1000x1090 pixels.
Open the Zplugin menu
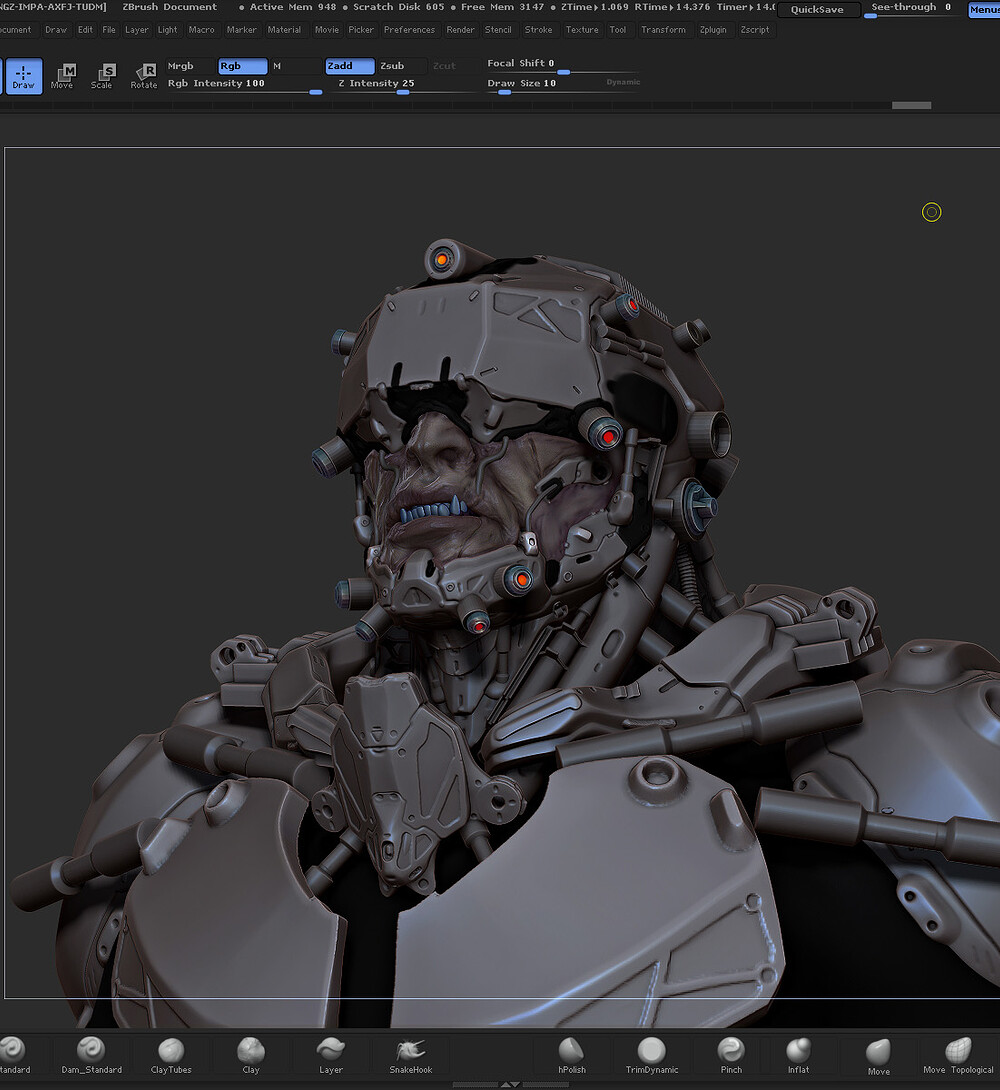pos(713,30)
